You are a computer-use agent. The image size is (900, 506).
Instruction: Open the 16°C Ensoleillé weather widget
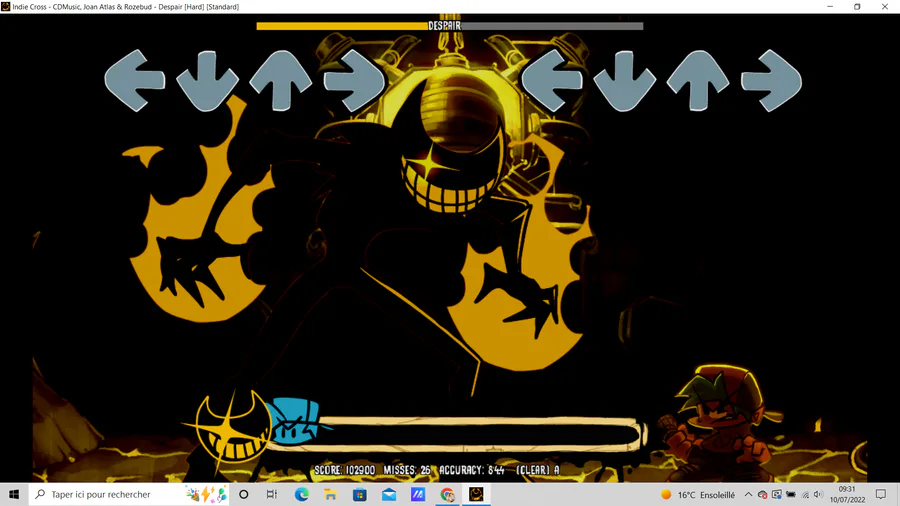coord(697,495)
